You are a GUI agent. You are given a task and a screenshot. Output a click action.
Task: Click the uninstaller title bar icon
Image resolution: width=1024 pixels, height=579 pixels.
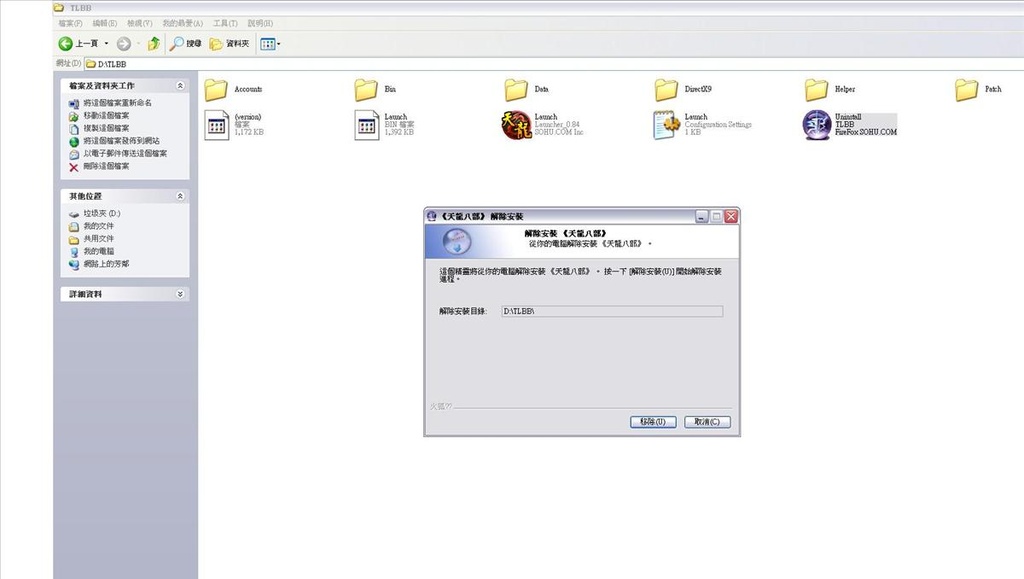432,216
